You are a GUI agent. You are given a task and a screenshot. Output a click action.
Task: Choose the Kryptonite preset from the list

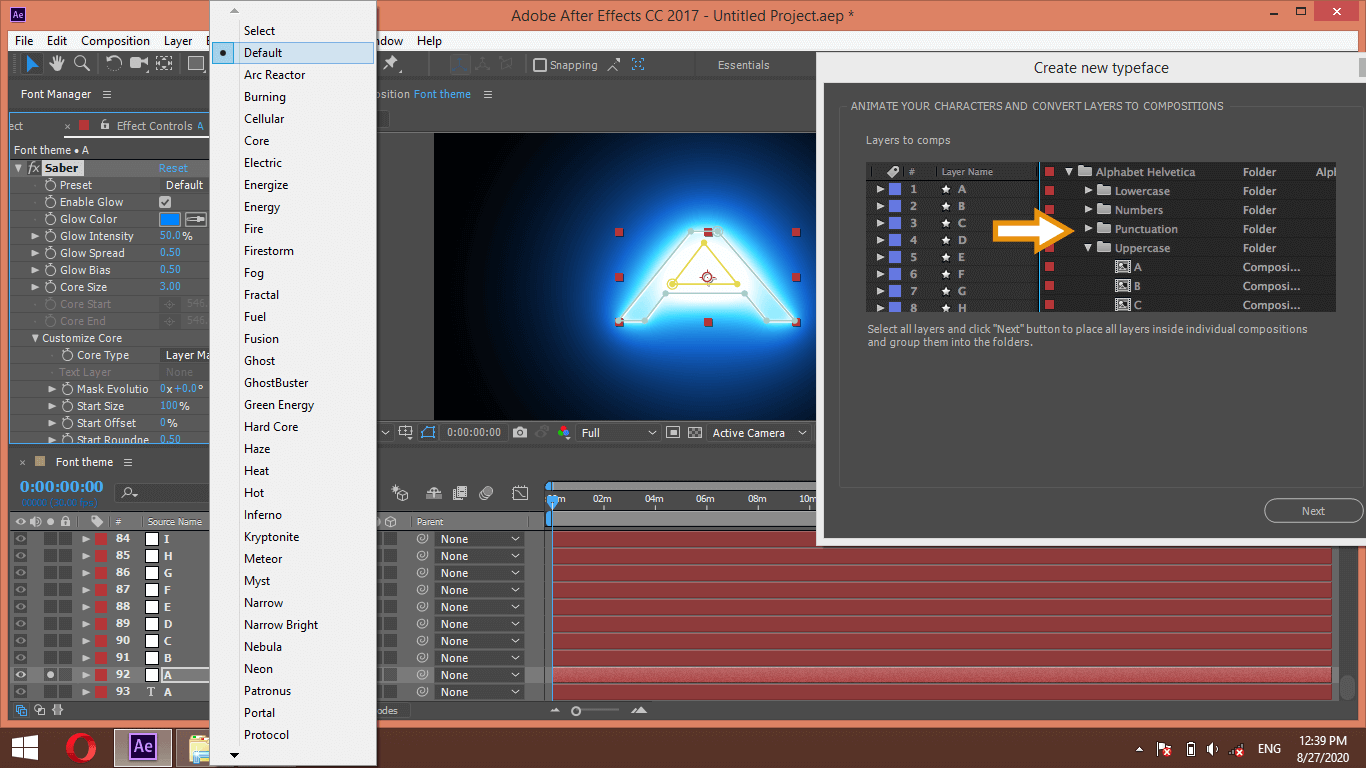pos(269,536)
